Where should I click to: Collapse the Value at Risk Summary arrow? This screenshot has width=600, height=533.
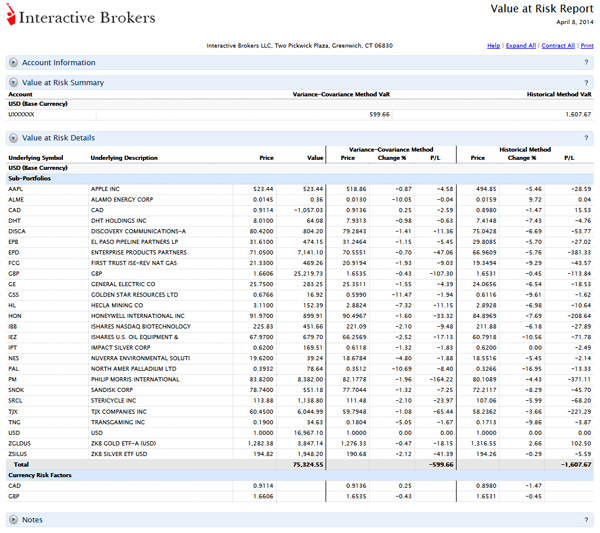point(14,82)
